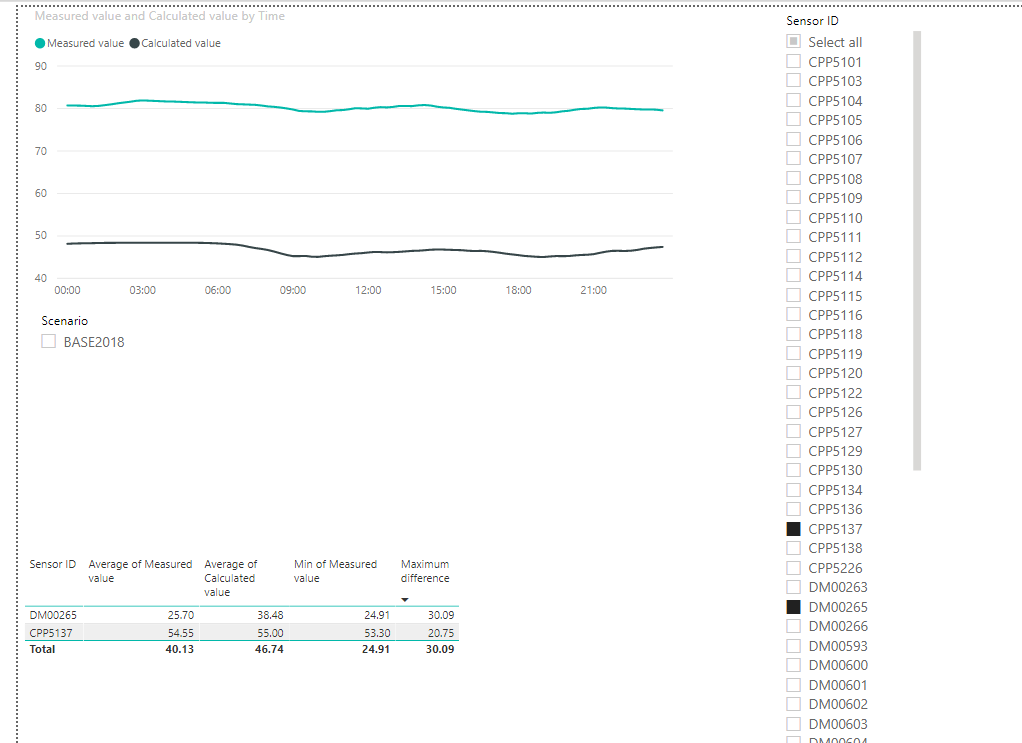
Task: Click the sort arrow under Maximum difference
Action: pyautogui.click(x=404, y=600)
